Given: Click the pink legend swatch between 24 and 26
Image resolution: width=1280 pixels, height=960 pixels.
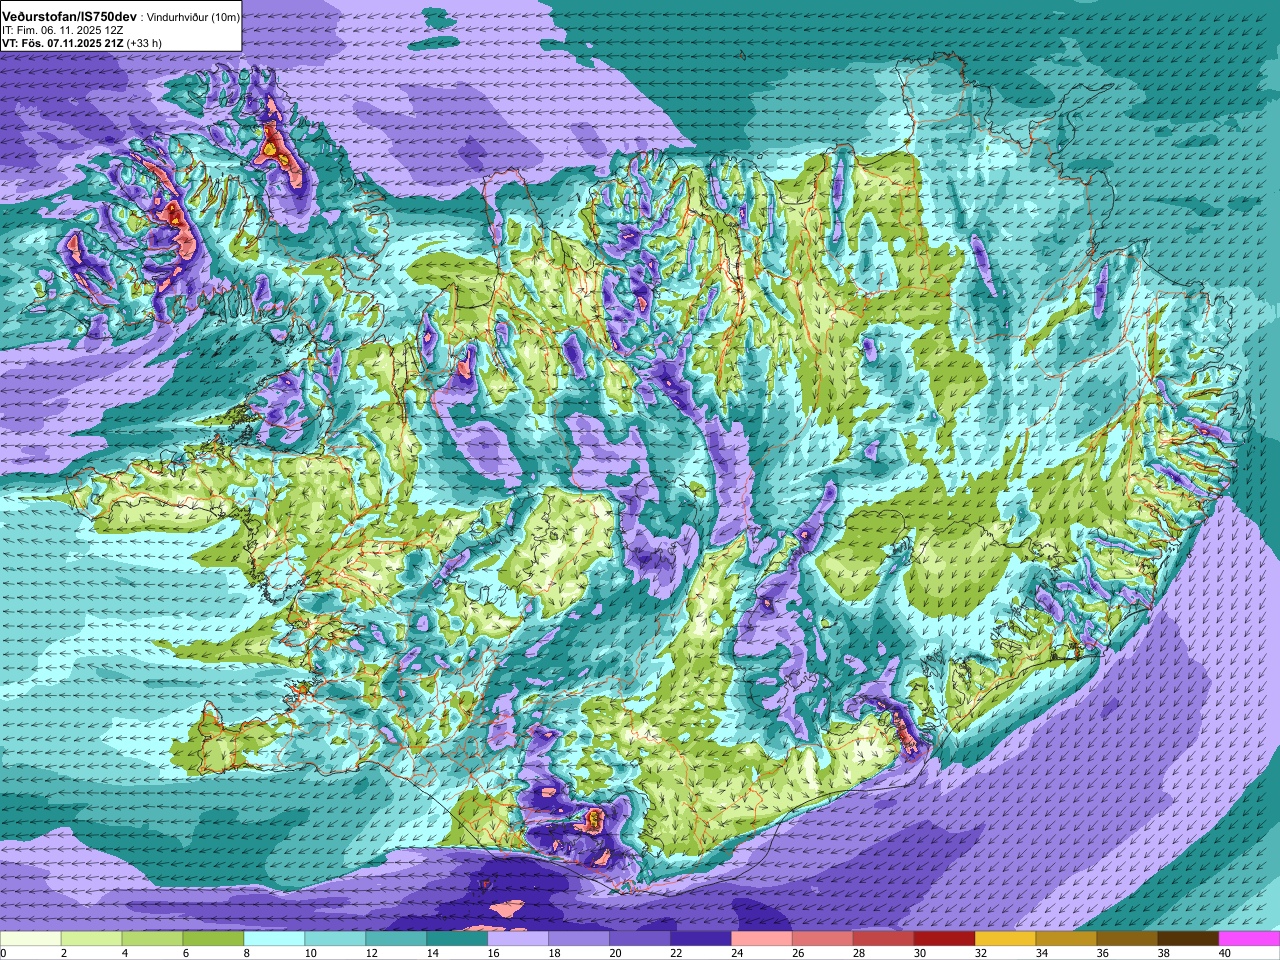Looking at the screenshot, I should tap(763, 939).
